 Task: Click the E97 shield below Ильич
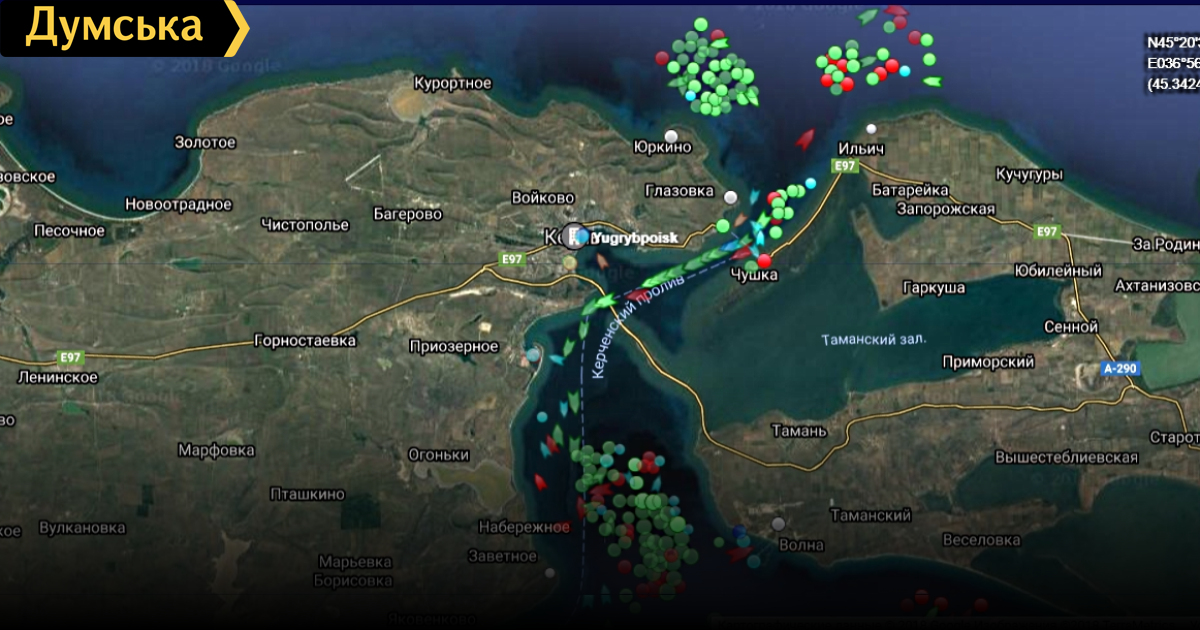coord(845,165)
